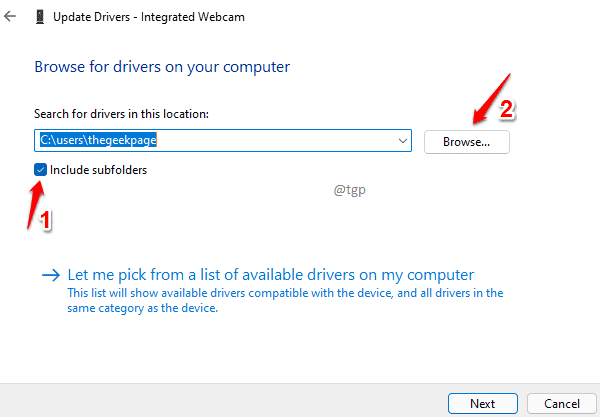Click the red number 1 annotation
Image resolution: width=600 pixels, height=417 pixels.
[x=45, y=220]
